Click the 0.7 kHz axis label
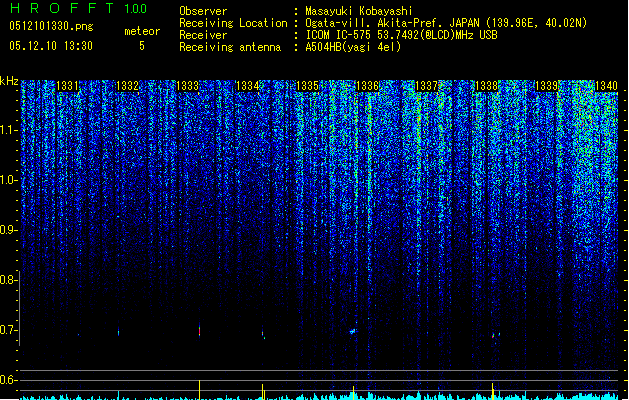This screenshot has height=400, width=629. tap(9, 330)
